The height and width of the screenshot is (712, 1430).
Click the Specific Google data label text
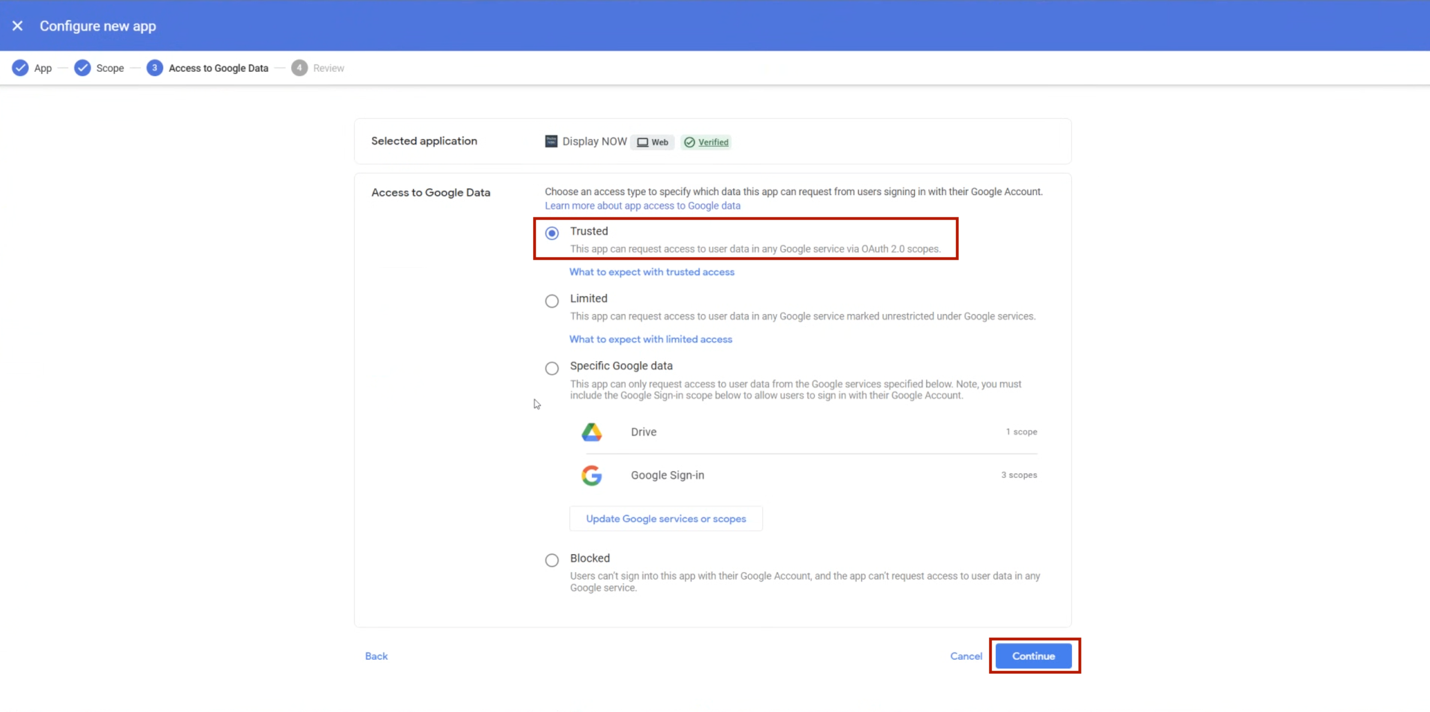click(621, 366)
